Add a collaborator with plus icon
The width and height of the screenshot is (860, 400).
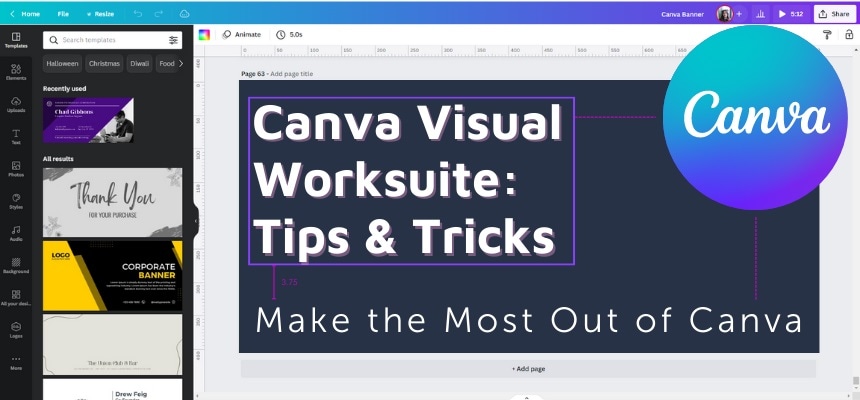[x=739, y=14]
